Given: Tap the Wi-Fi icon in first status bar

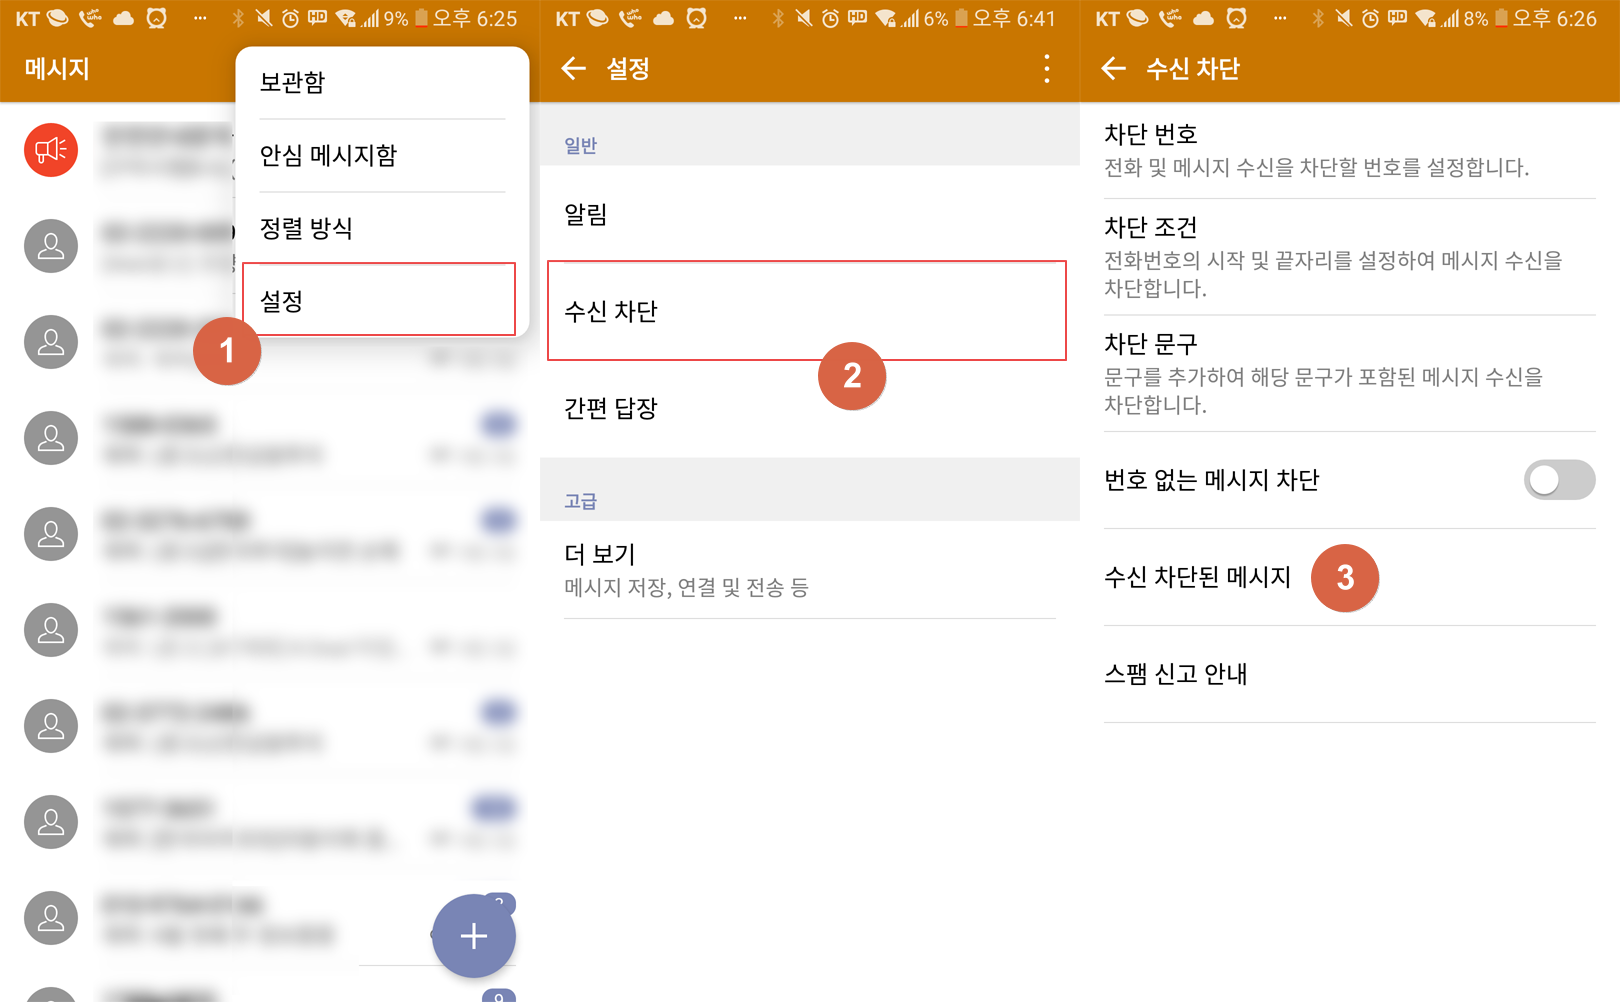Looking at the screenshot, I should click(x=346, y=18).
